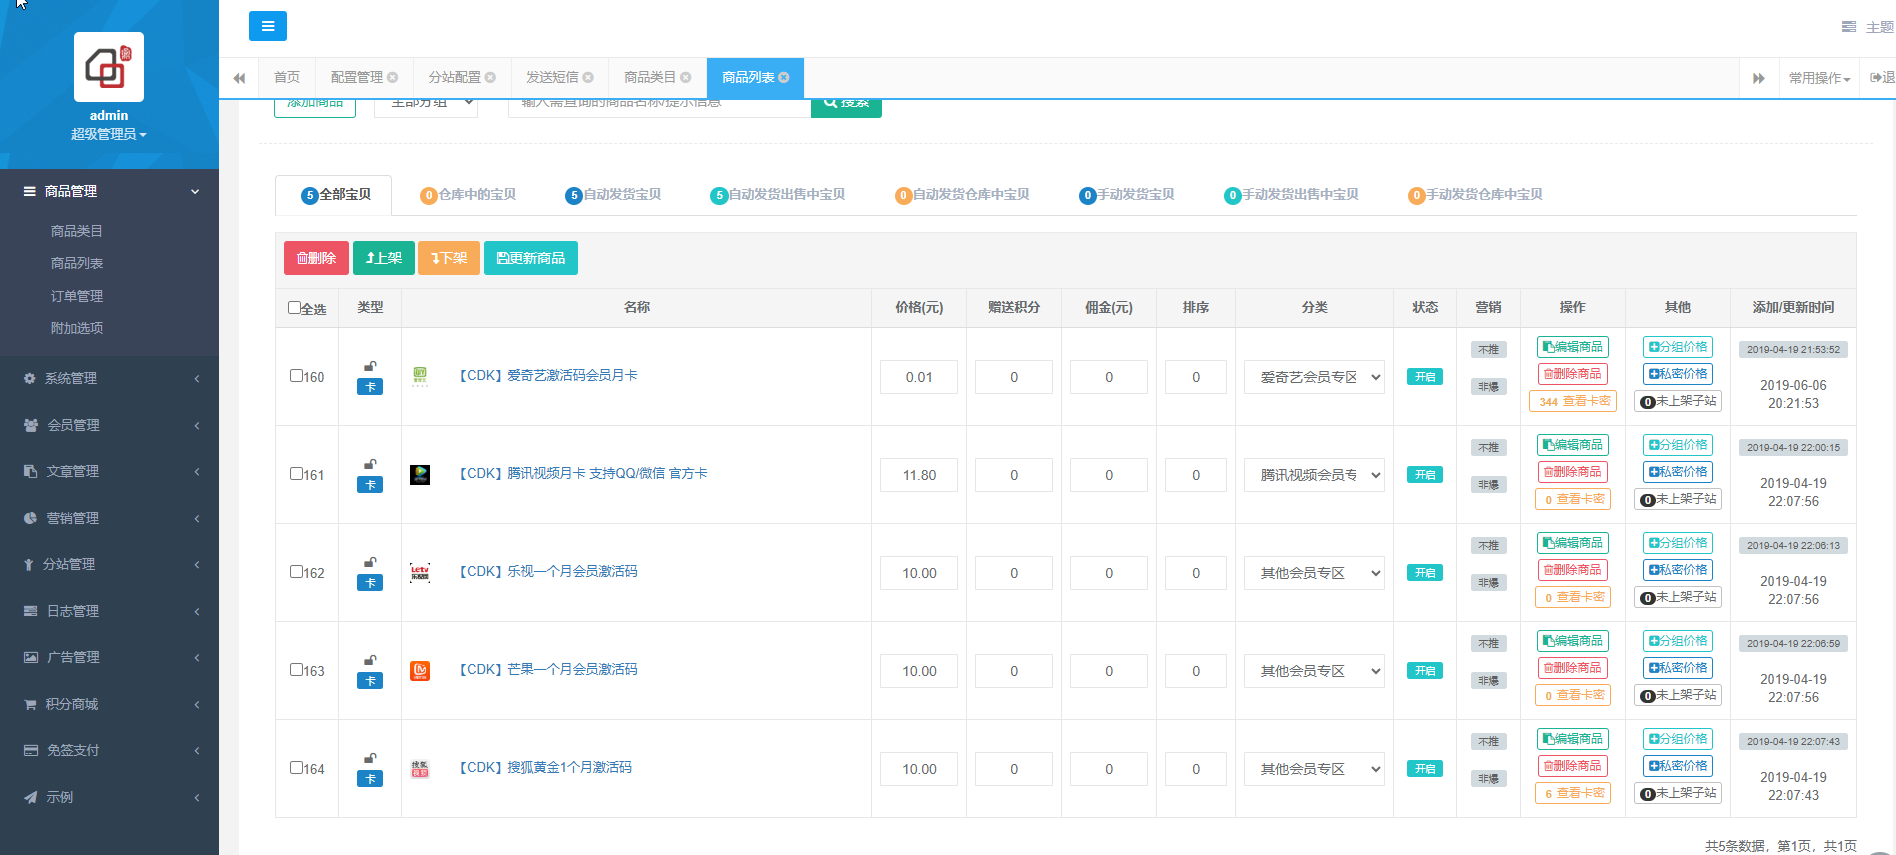Click 系统管理 gear icon in sidebar
This screenshot has height=855, width=1896.
click(x=29, y=378)
